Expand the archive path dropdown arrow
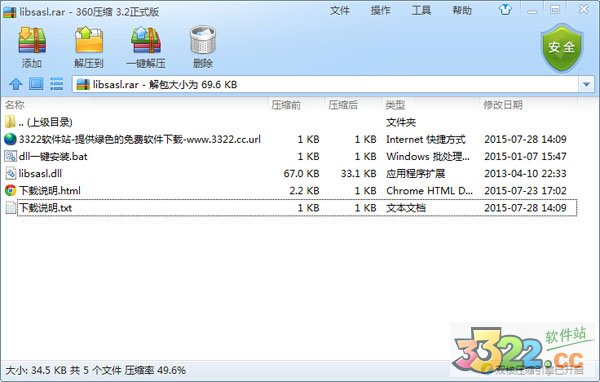The image size is (600, 382). [x=586, y=84]
